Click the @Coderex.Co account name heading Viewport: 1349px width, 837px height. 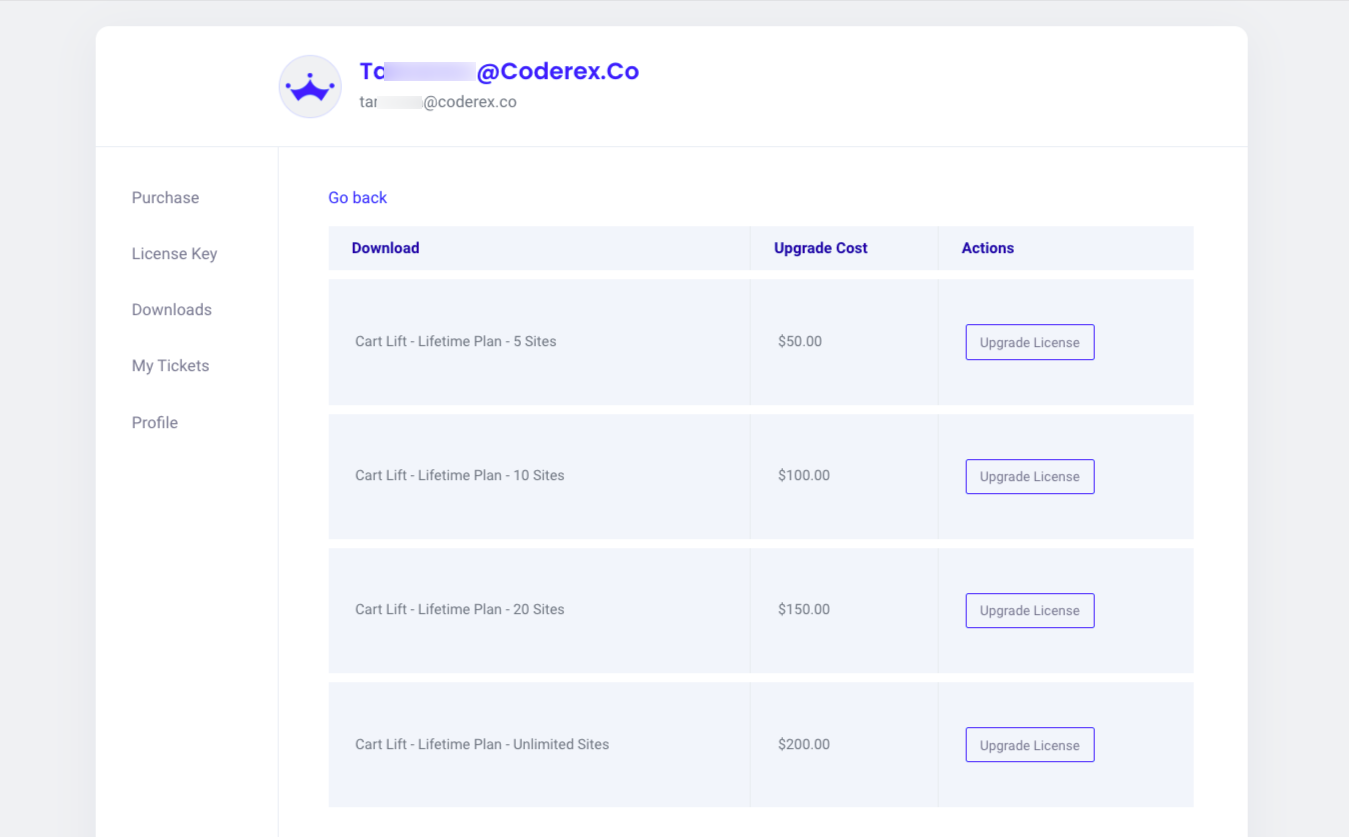[499, 71]
